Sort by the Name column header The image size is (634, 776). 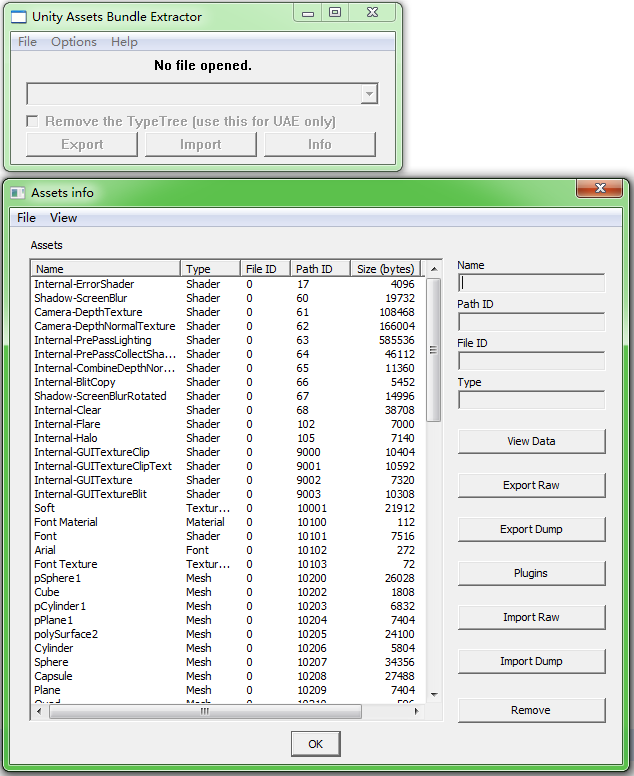coord(106,269)
